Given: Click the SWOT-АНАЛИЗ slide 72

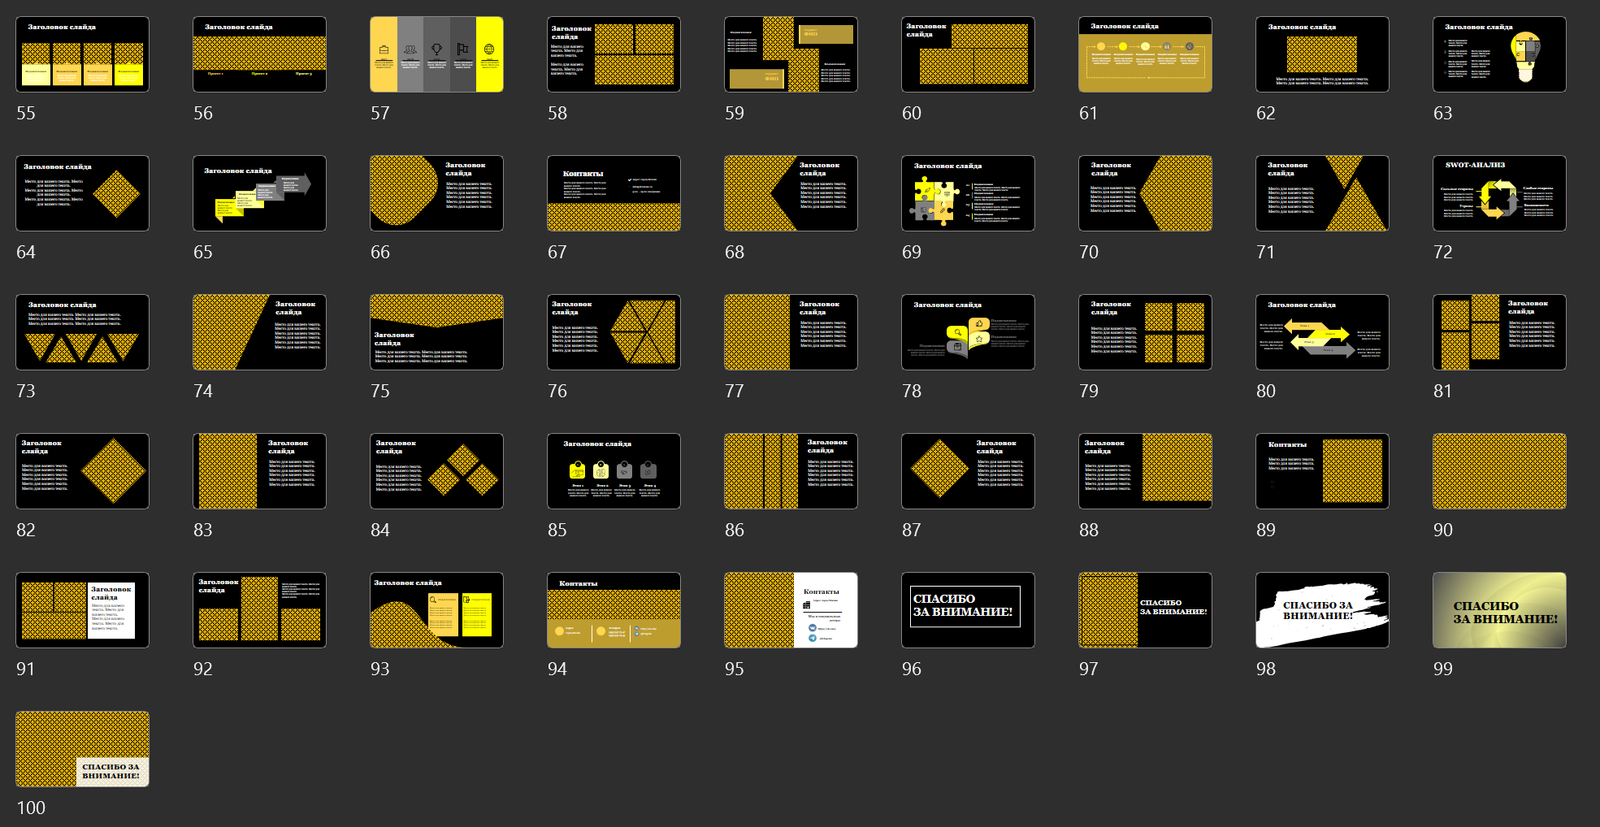Looking at the screenshot, I should pos(1499,193).
